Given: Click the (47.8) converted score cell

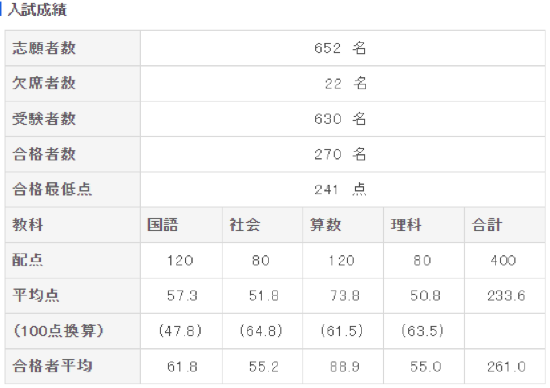Looking at the screenshot, I should pos(180,331).
